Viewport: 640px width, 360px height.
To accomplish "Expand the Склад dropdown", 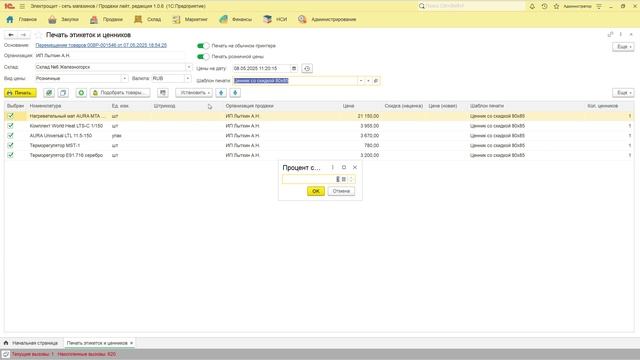I will (189, 67).
